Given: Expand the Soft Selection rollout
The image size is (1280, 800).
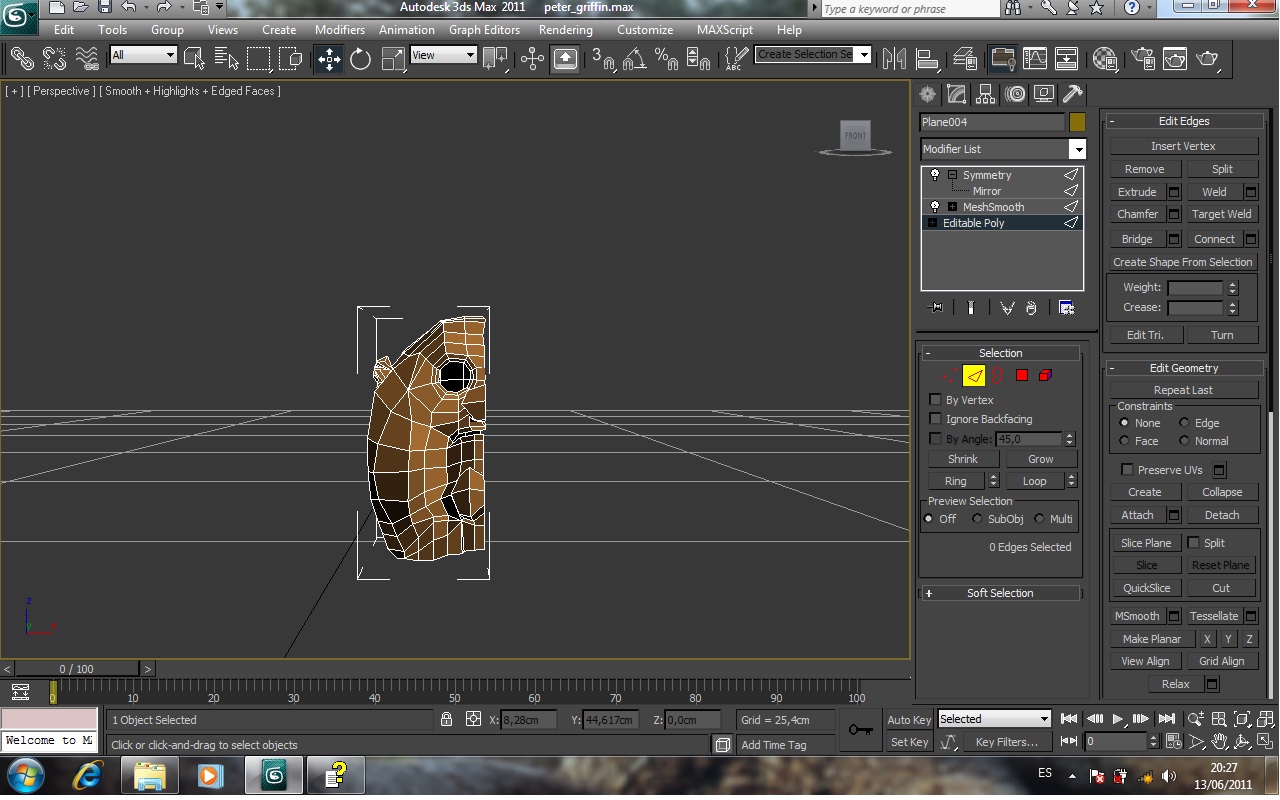Looking at the screenshot, I should click(1000, 593).
